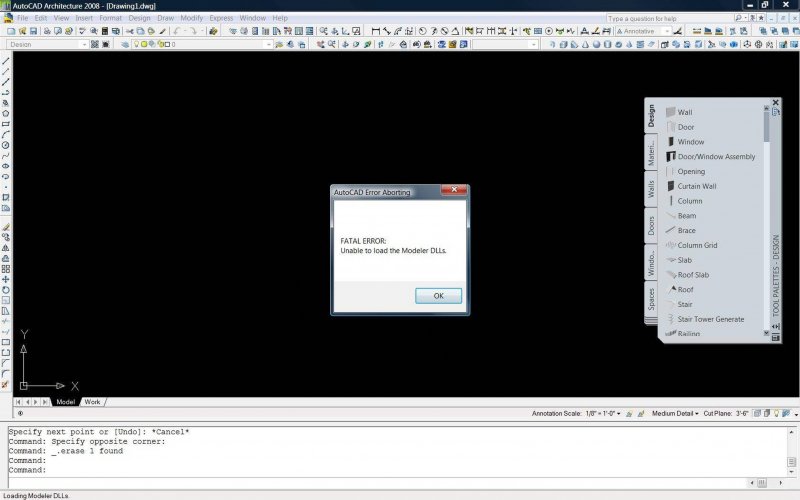
Task: Click the Cut scissors icon in the toolbar
Action: 130,31
